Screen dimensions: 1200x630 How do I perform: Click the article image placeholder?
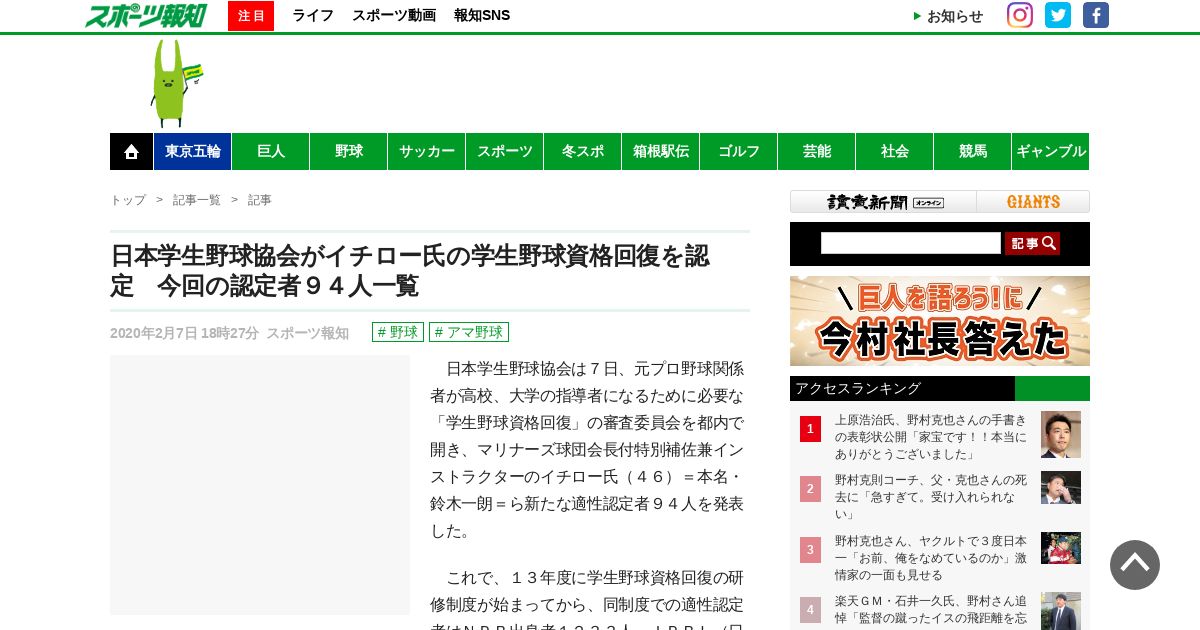[260, 485]
